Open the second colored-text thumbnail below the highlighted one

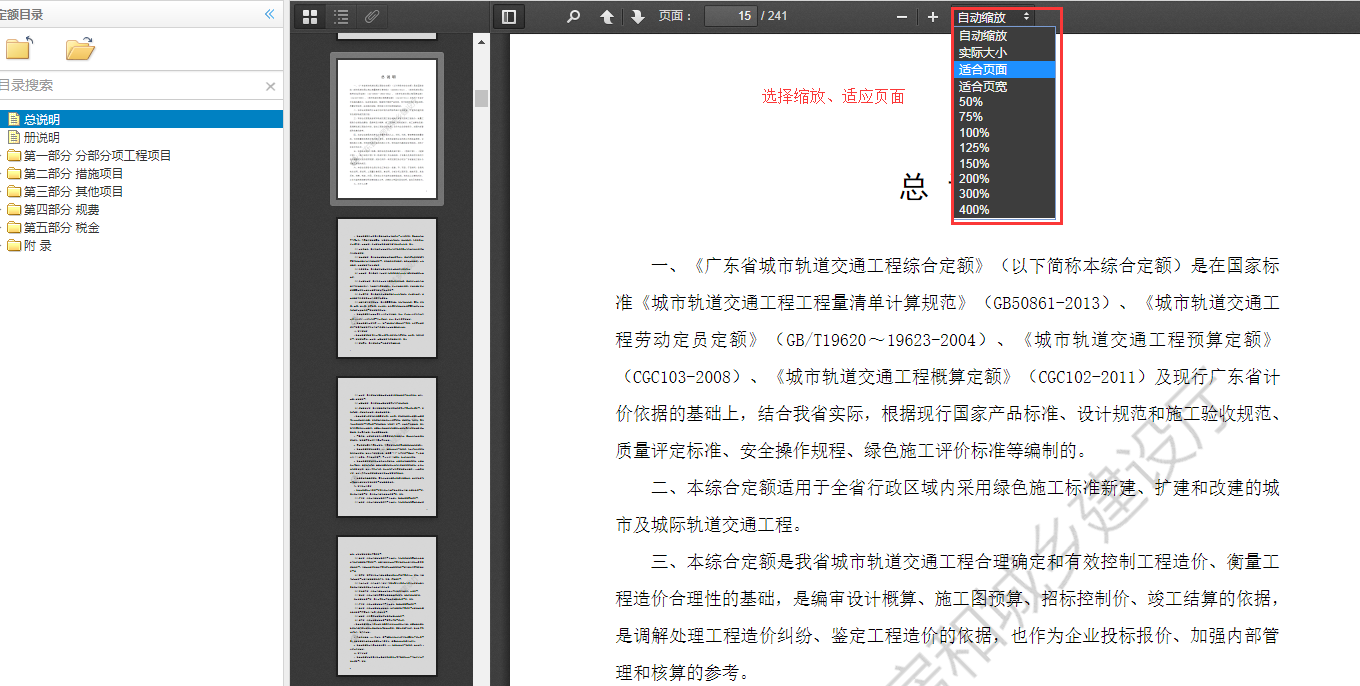click(x=387, y=447)
